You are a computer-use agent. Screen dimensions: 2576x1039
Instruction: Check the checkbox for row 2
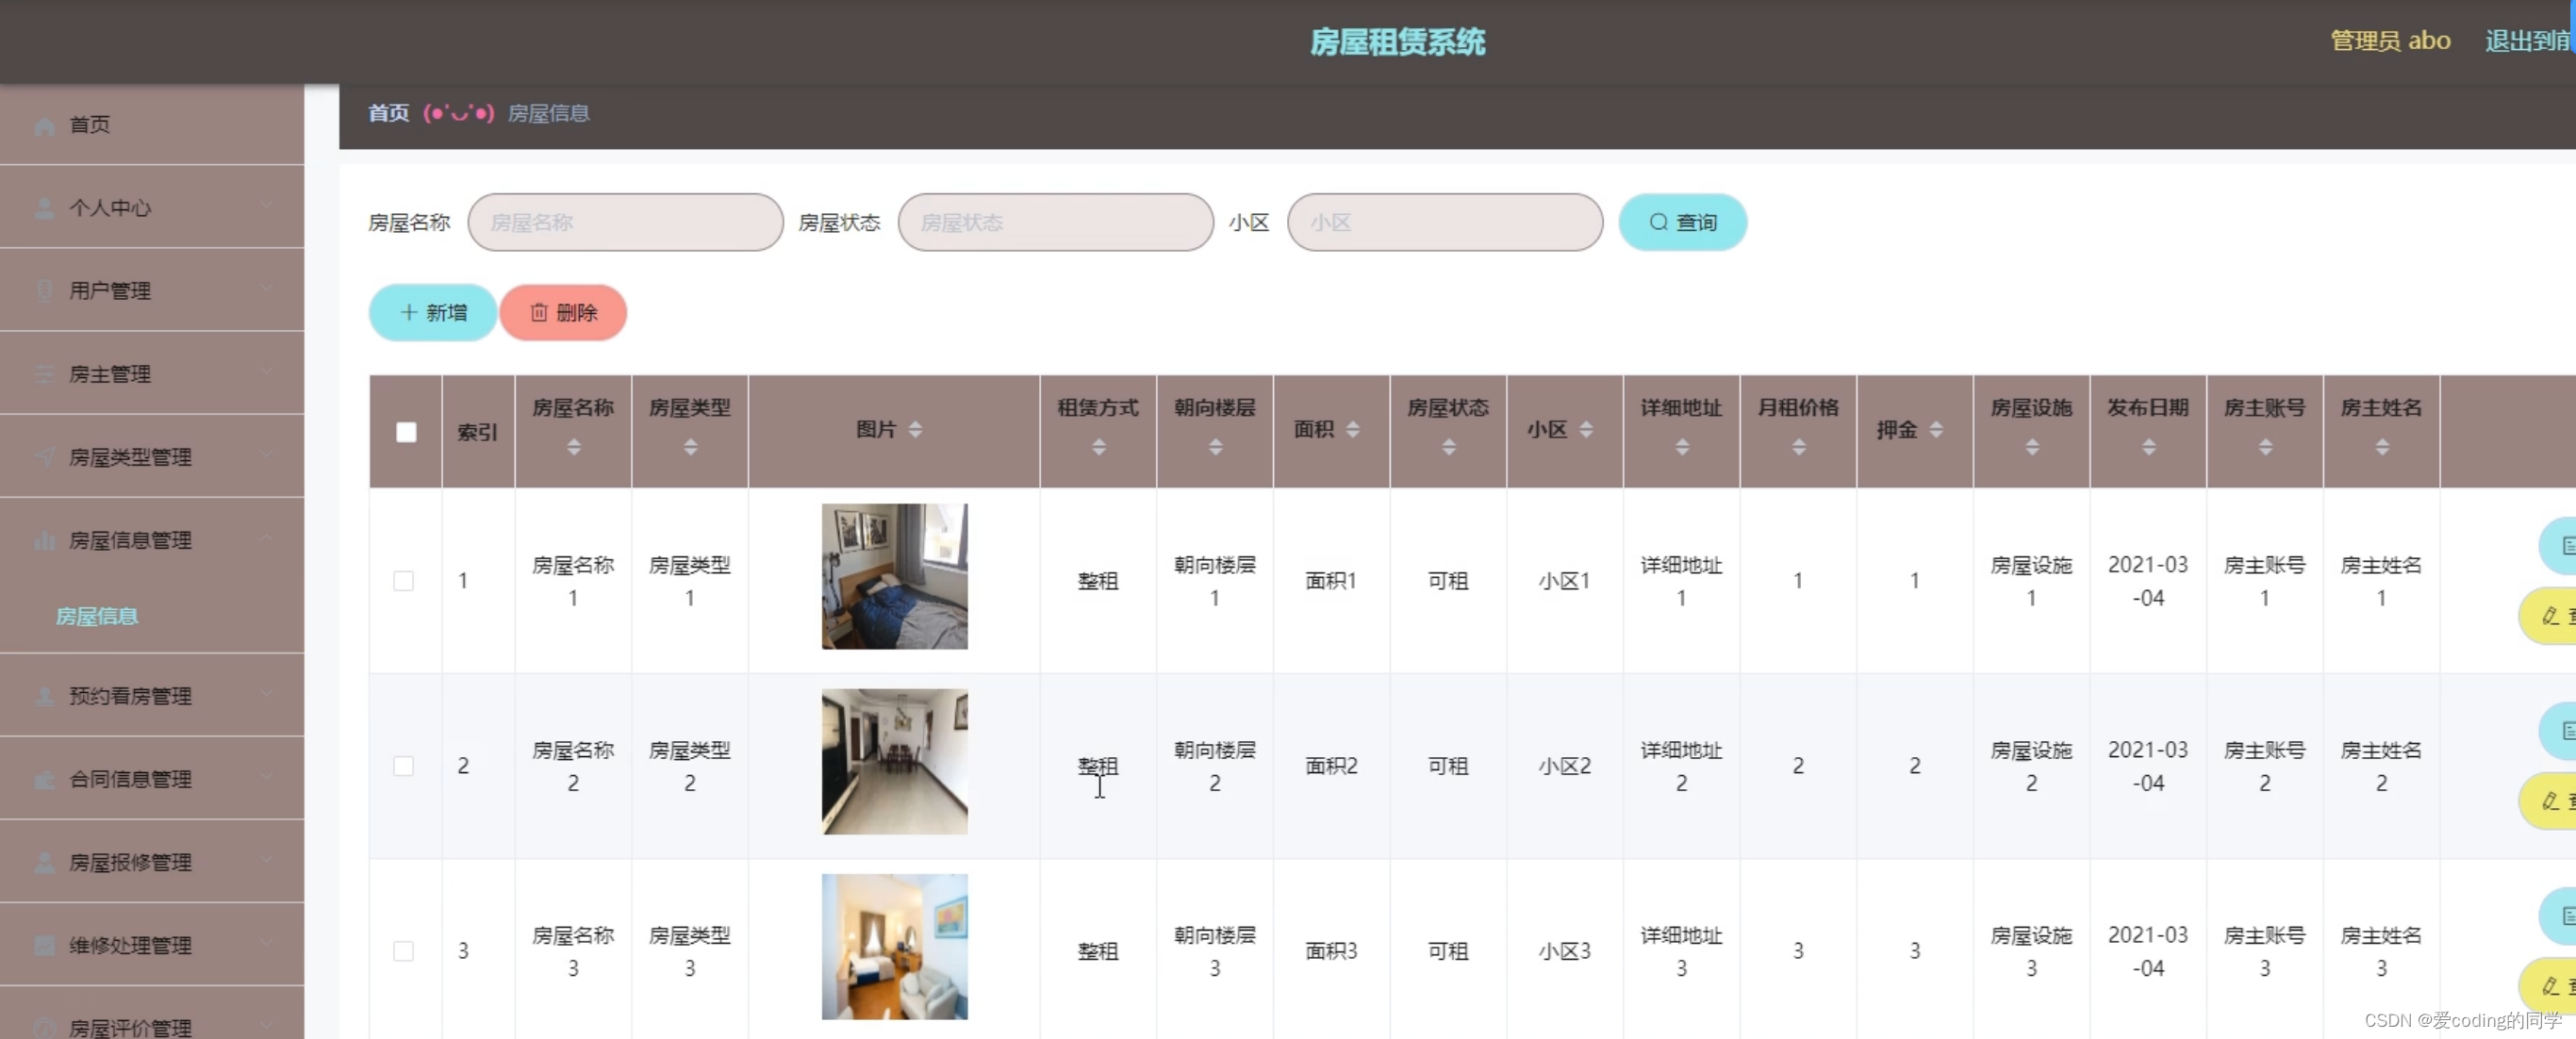tap(404, 766)
